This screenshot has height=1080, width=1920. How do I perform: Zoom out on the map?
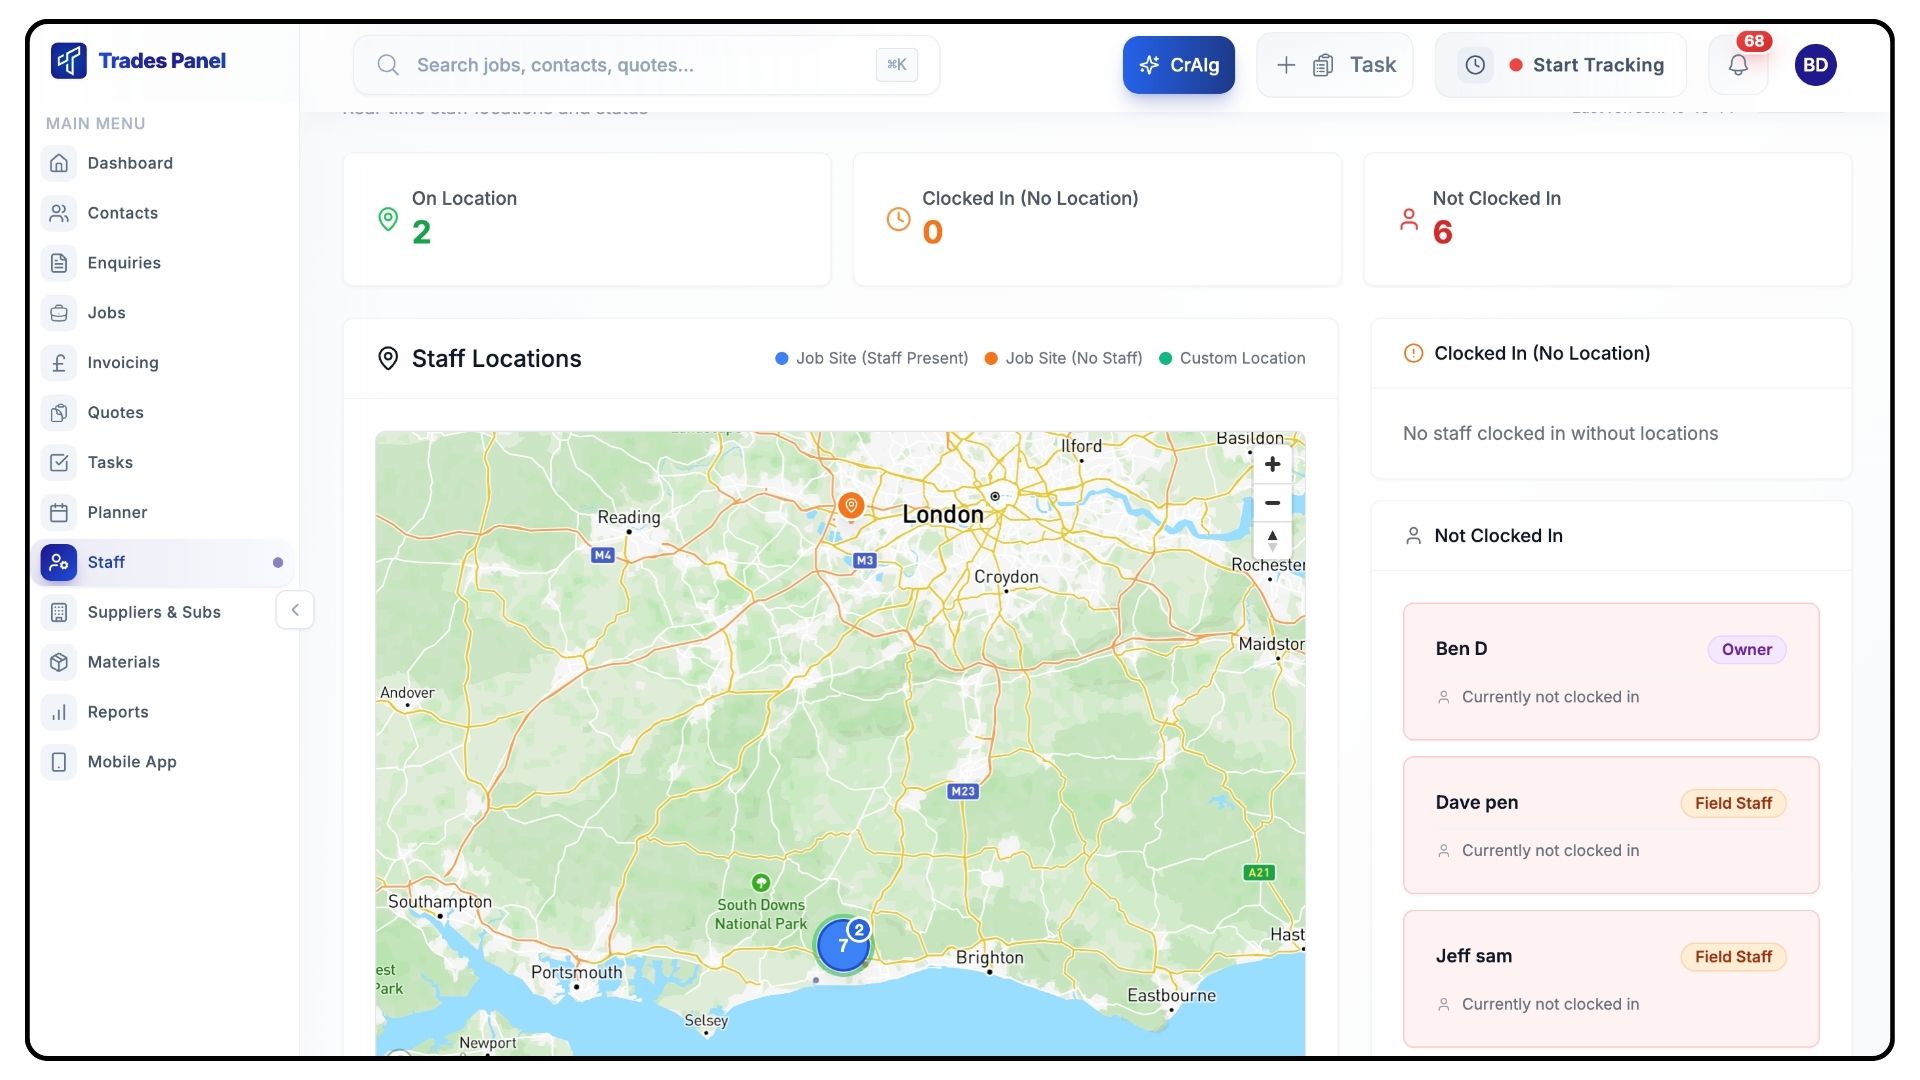click(x=1272, y=503)
